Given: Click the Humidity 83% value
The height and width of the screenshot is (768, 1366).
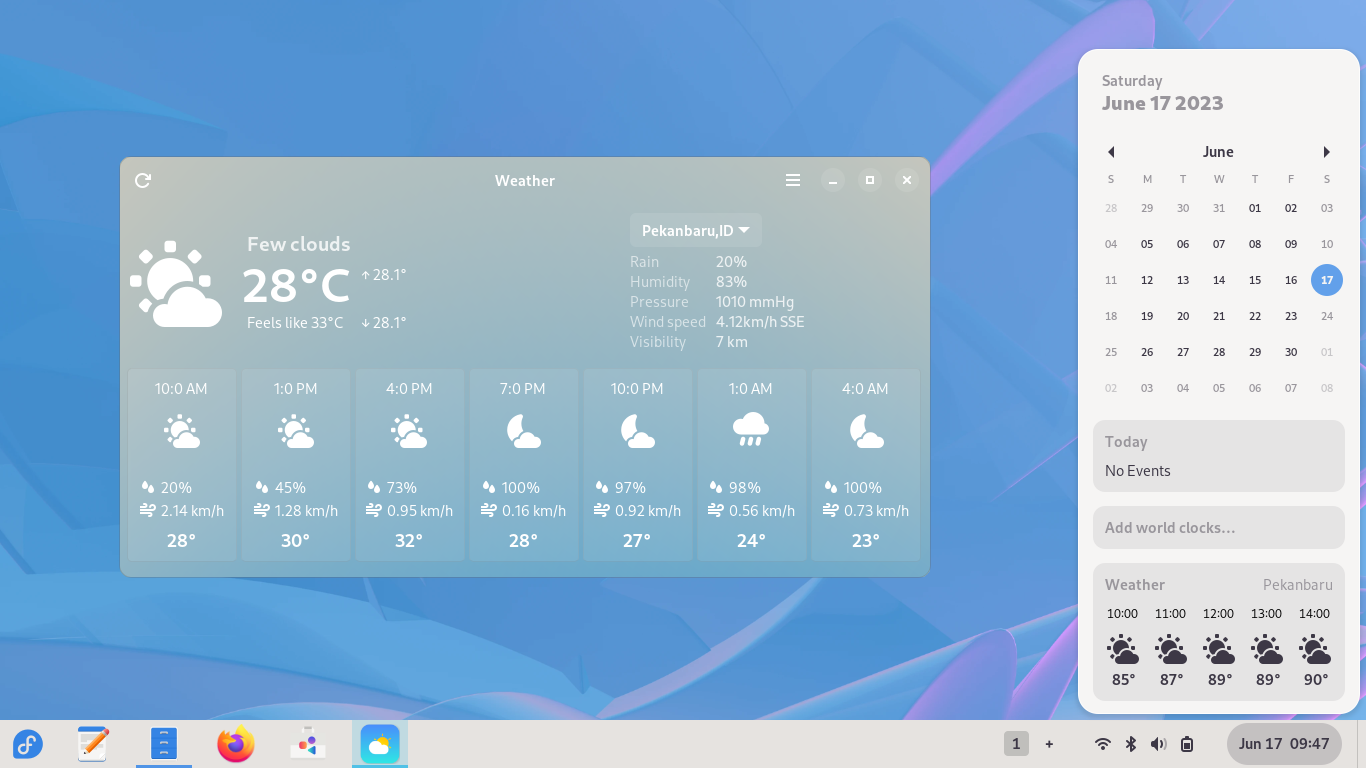Looking at the screenshot, I should (x=732, y=282).
